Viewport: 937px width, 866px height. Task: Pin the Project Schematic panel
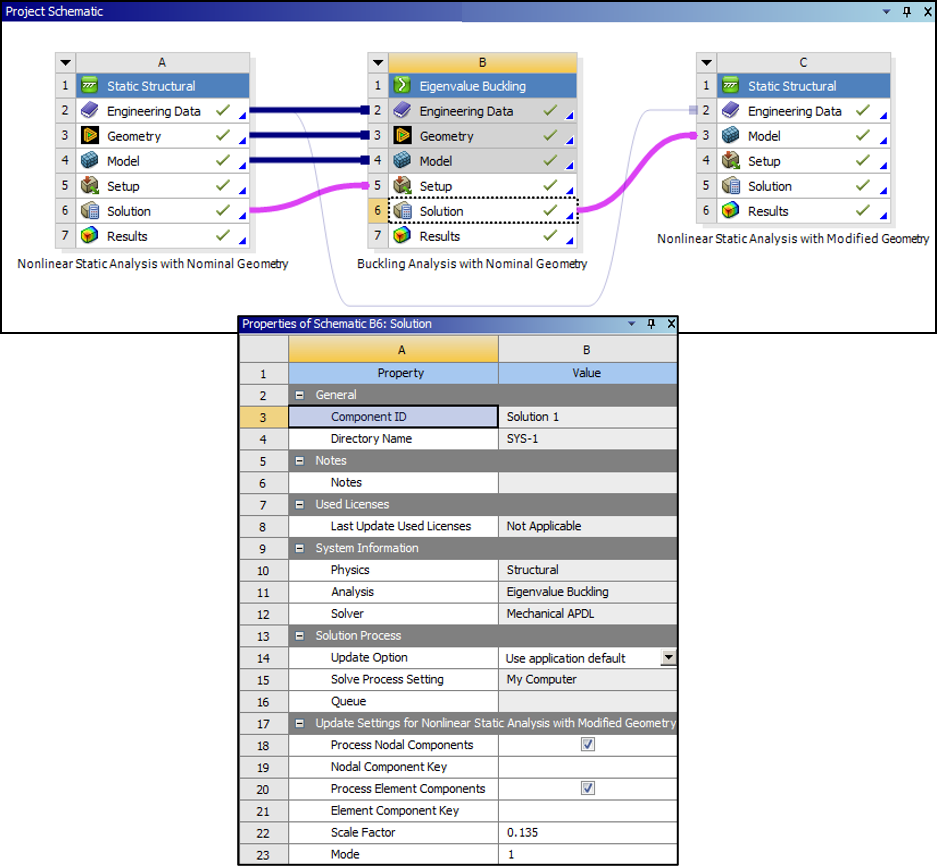(x=907, y=11)
